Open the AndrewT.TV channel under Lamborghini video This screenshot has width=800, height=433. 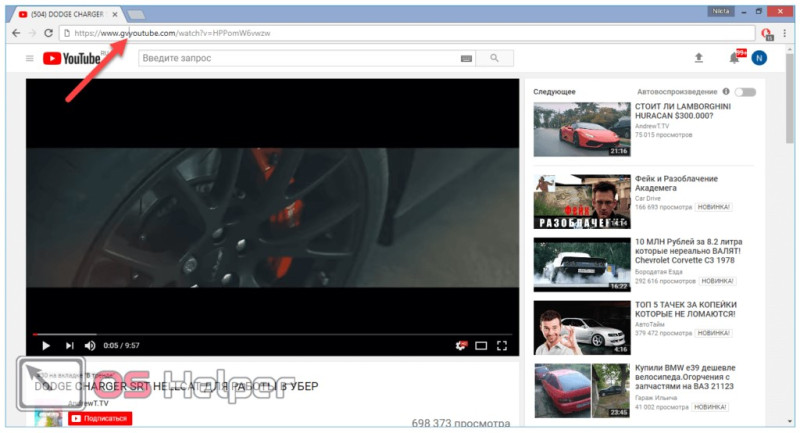[x=652, y=126]
